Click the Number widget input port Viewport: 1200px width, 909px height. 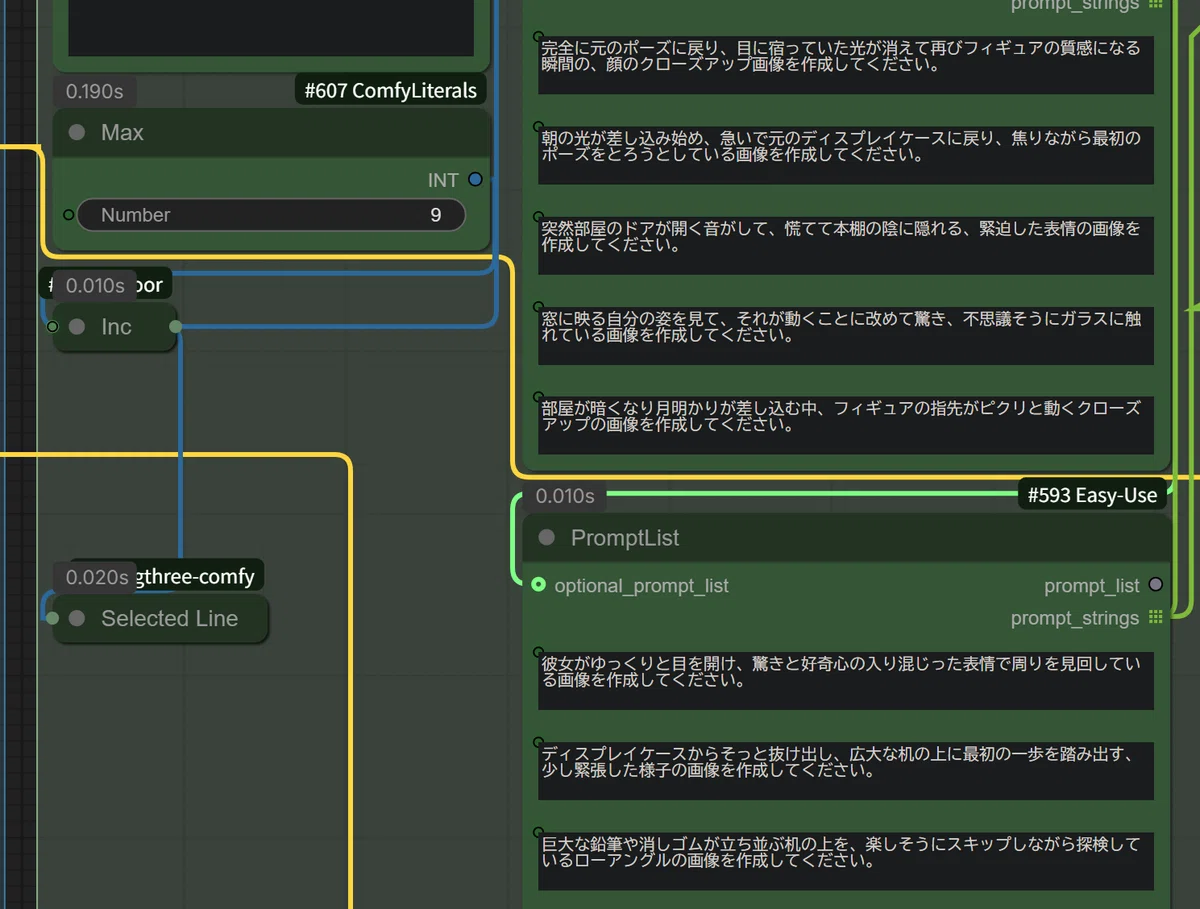coord(68,214)
